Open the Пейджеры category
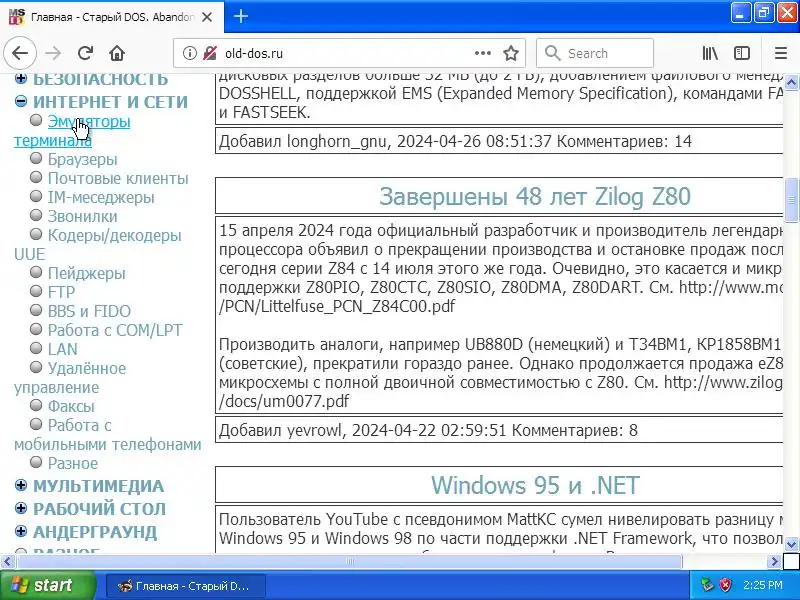 [86, 273]
